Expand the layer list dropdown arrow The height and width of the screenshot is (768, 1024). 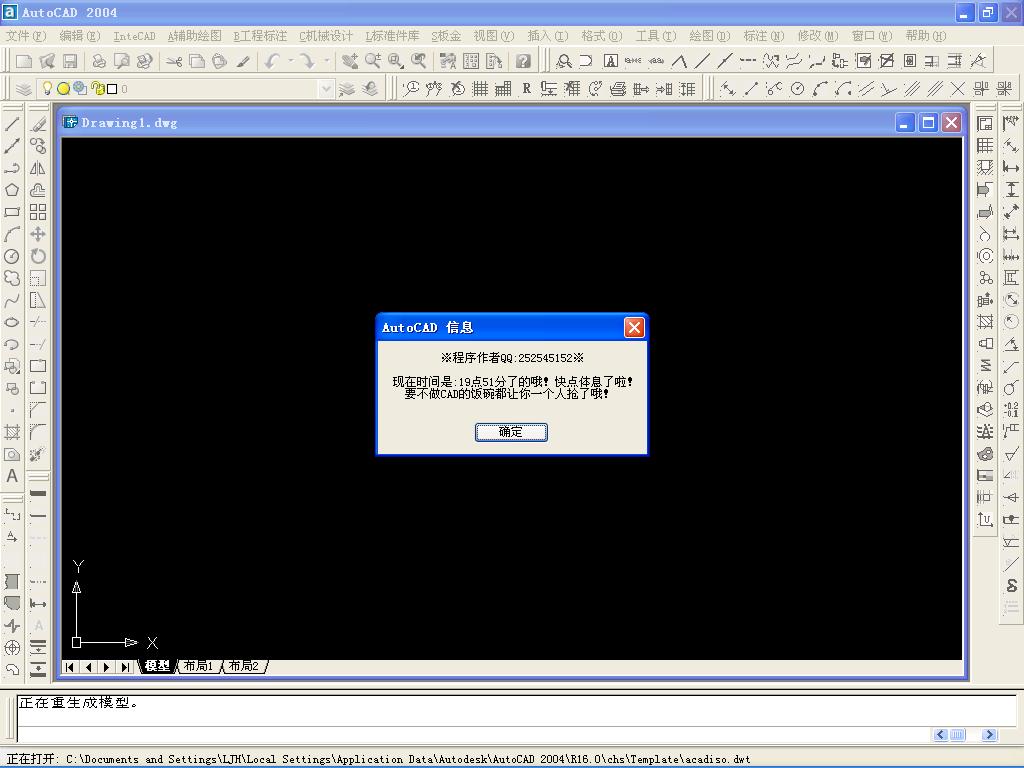(x=326, y=89)
